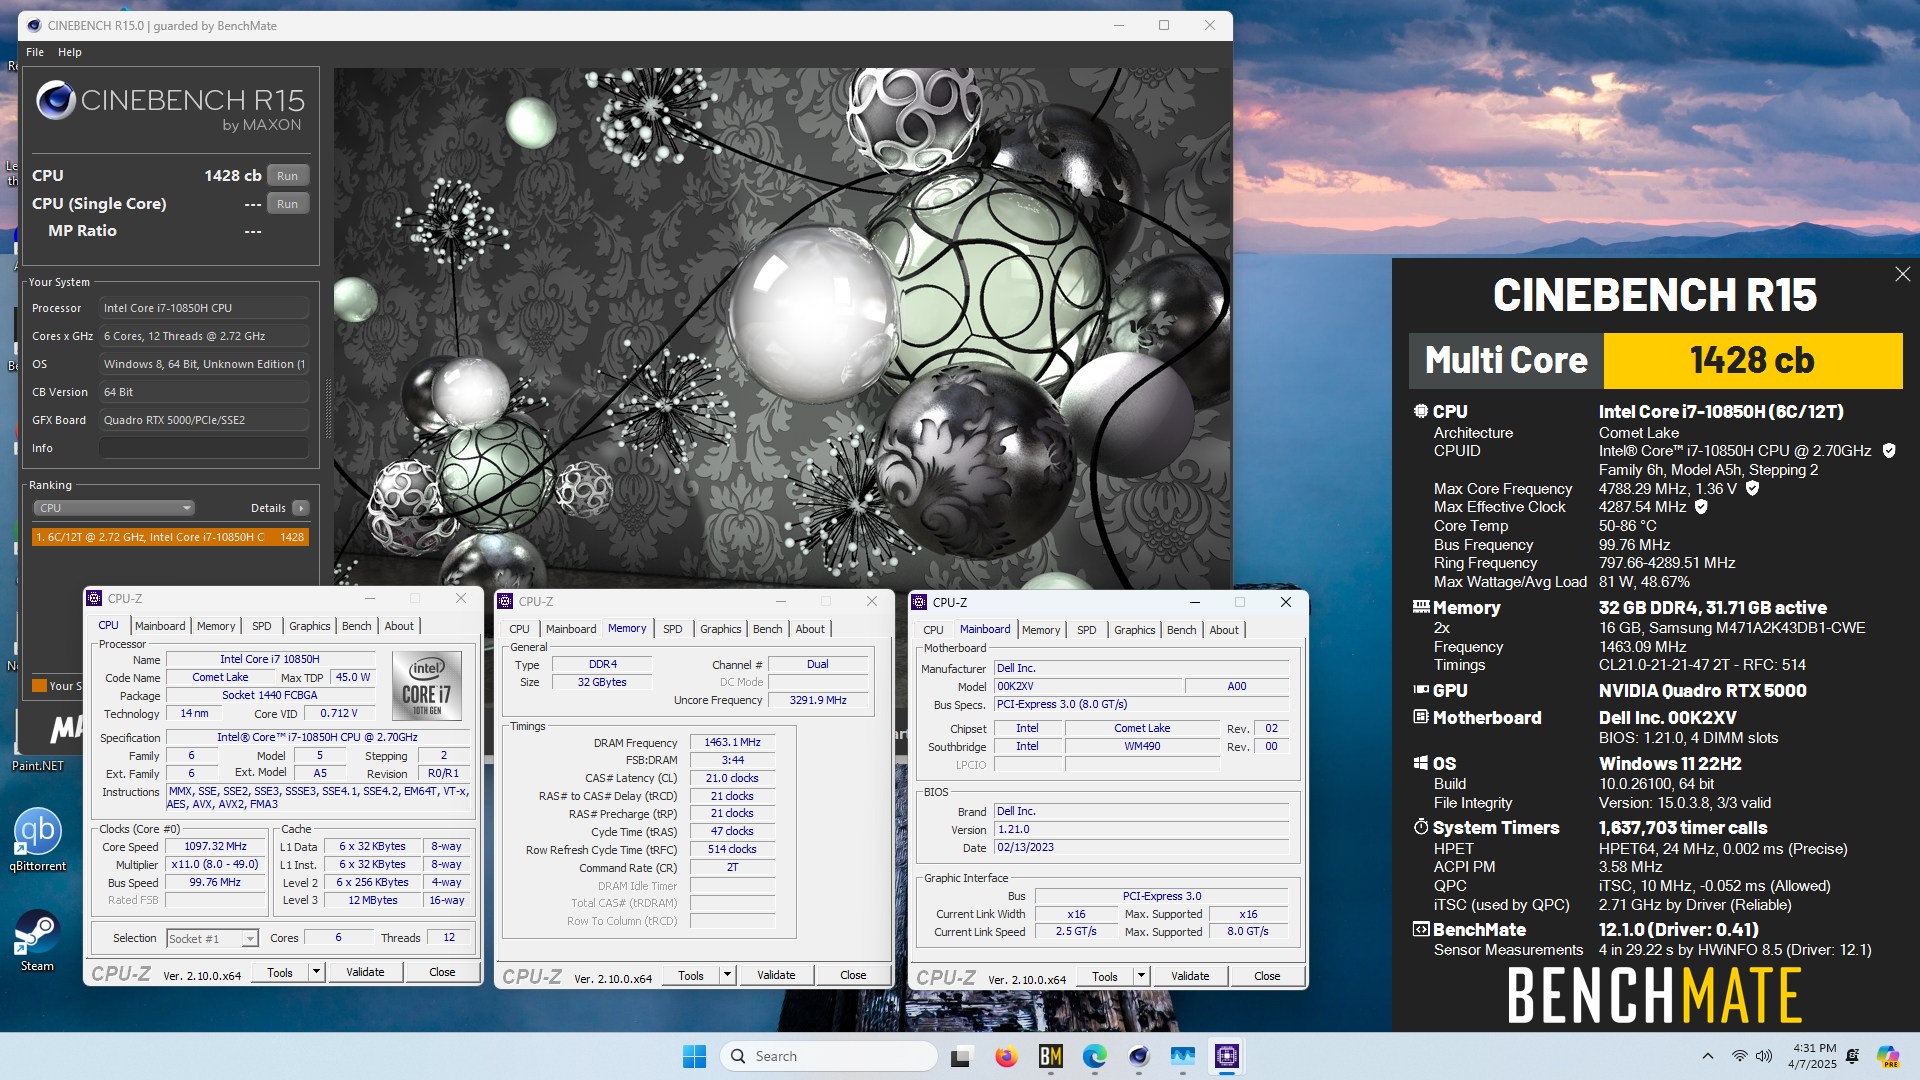Open BenchMate from the taskbar
This screenshot has height=1080, width=1920.
pyautogui.click(x=1050, y=1056)
